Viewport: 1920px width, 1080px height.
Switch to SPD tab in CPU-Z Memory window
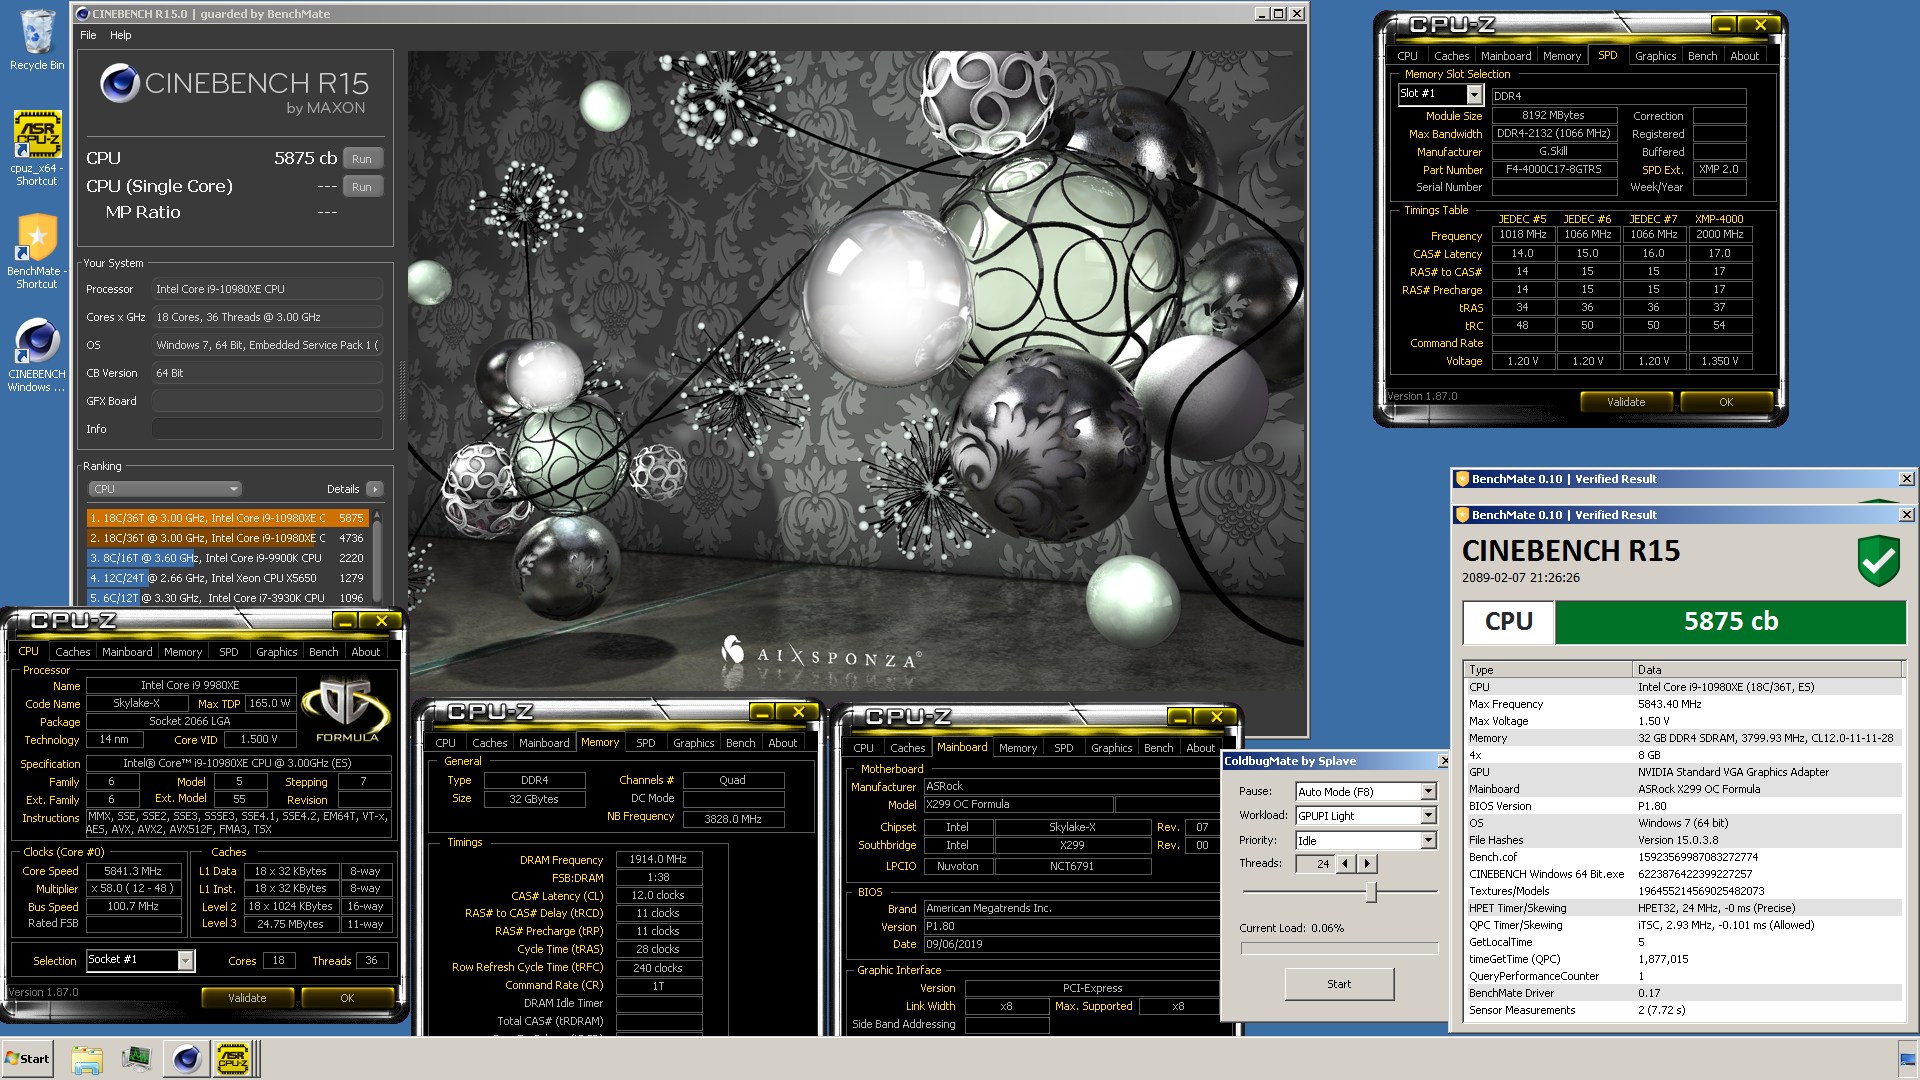[x=646, y=743]
